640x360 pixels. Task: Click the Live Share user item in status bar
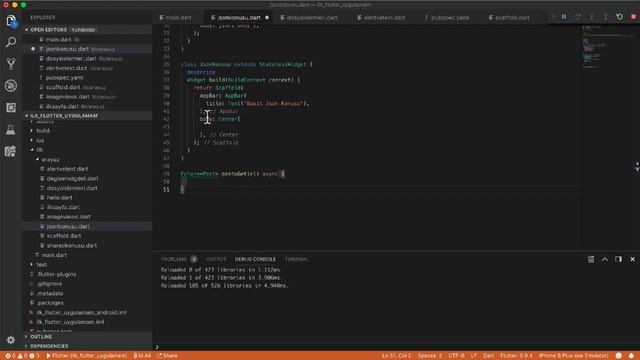[x=142, y=356]
